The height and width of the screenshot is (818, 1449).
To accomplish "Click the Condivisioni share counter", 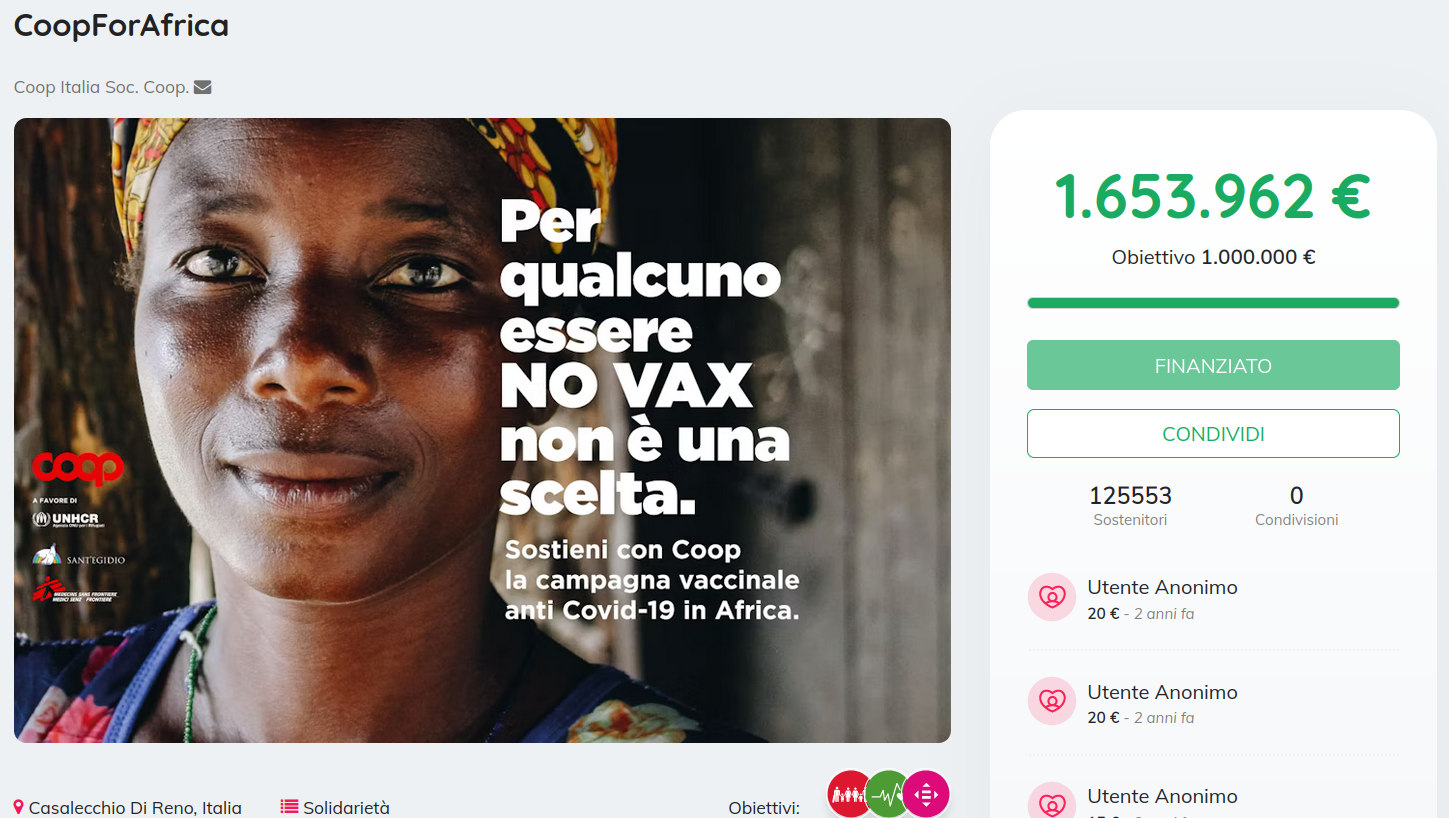I will 1296,505.
